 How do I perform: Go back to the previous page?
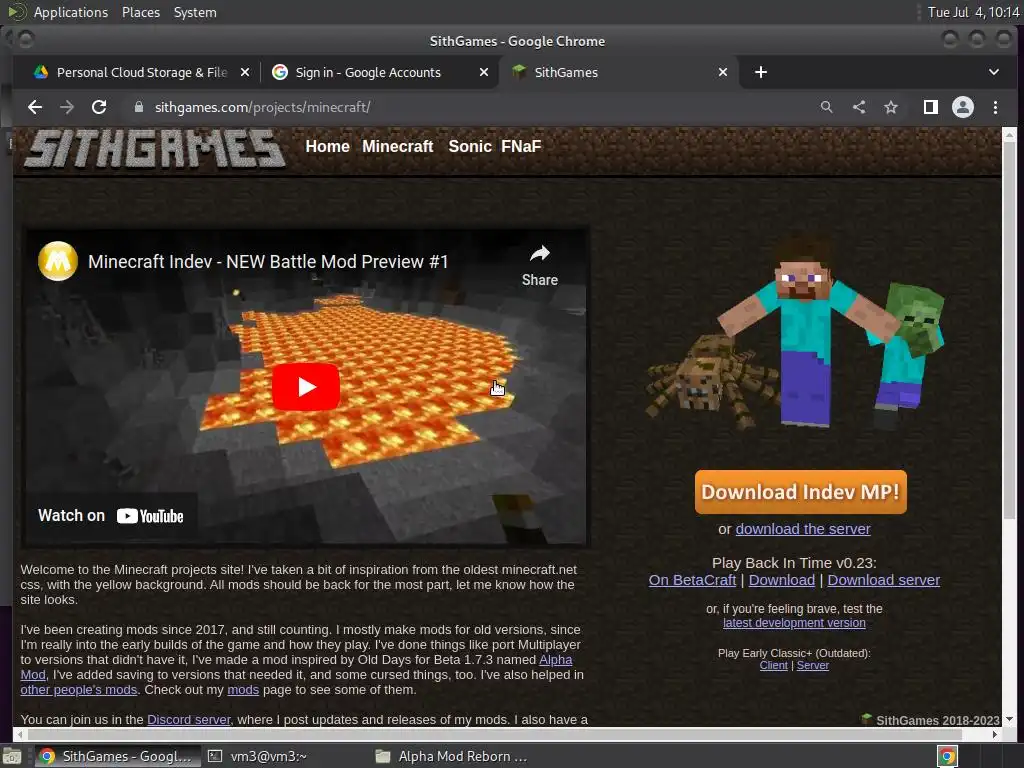35,107
